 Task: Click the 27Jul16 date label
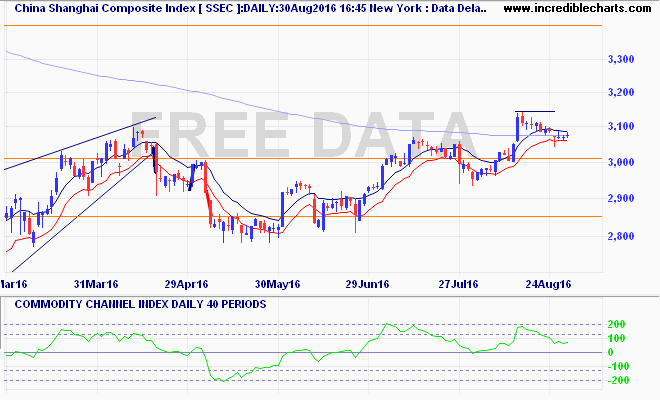(x=458, y=284)
